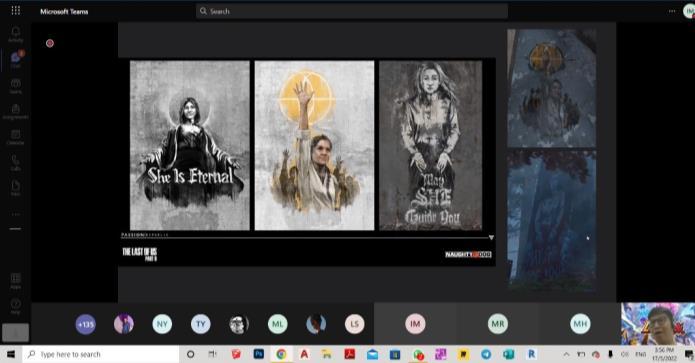The width and height of the screenshot is (695, 363).
Task: Select participant avatar TY
Action: point(201,324)
